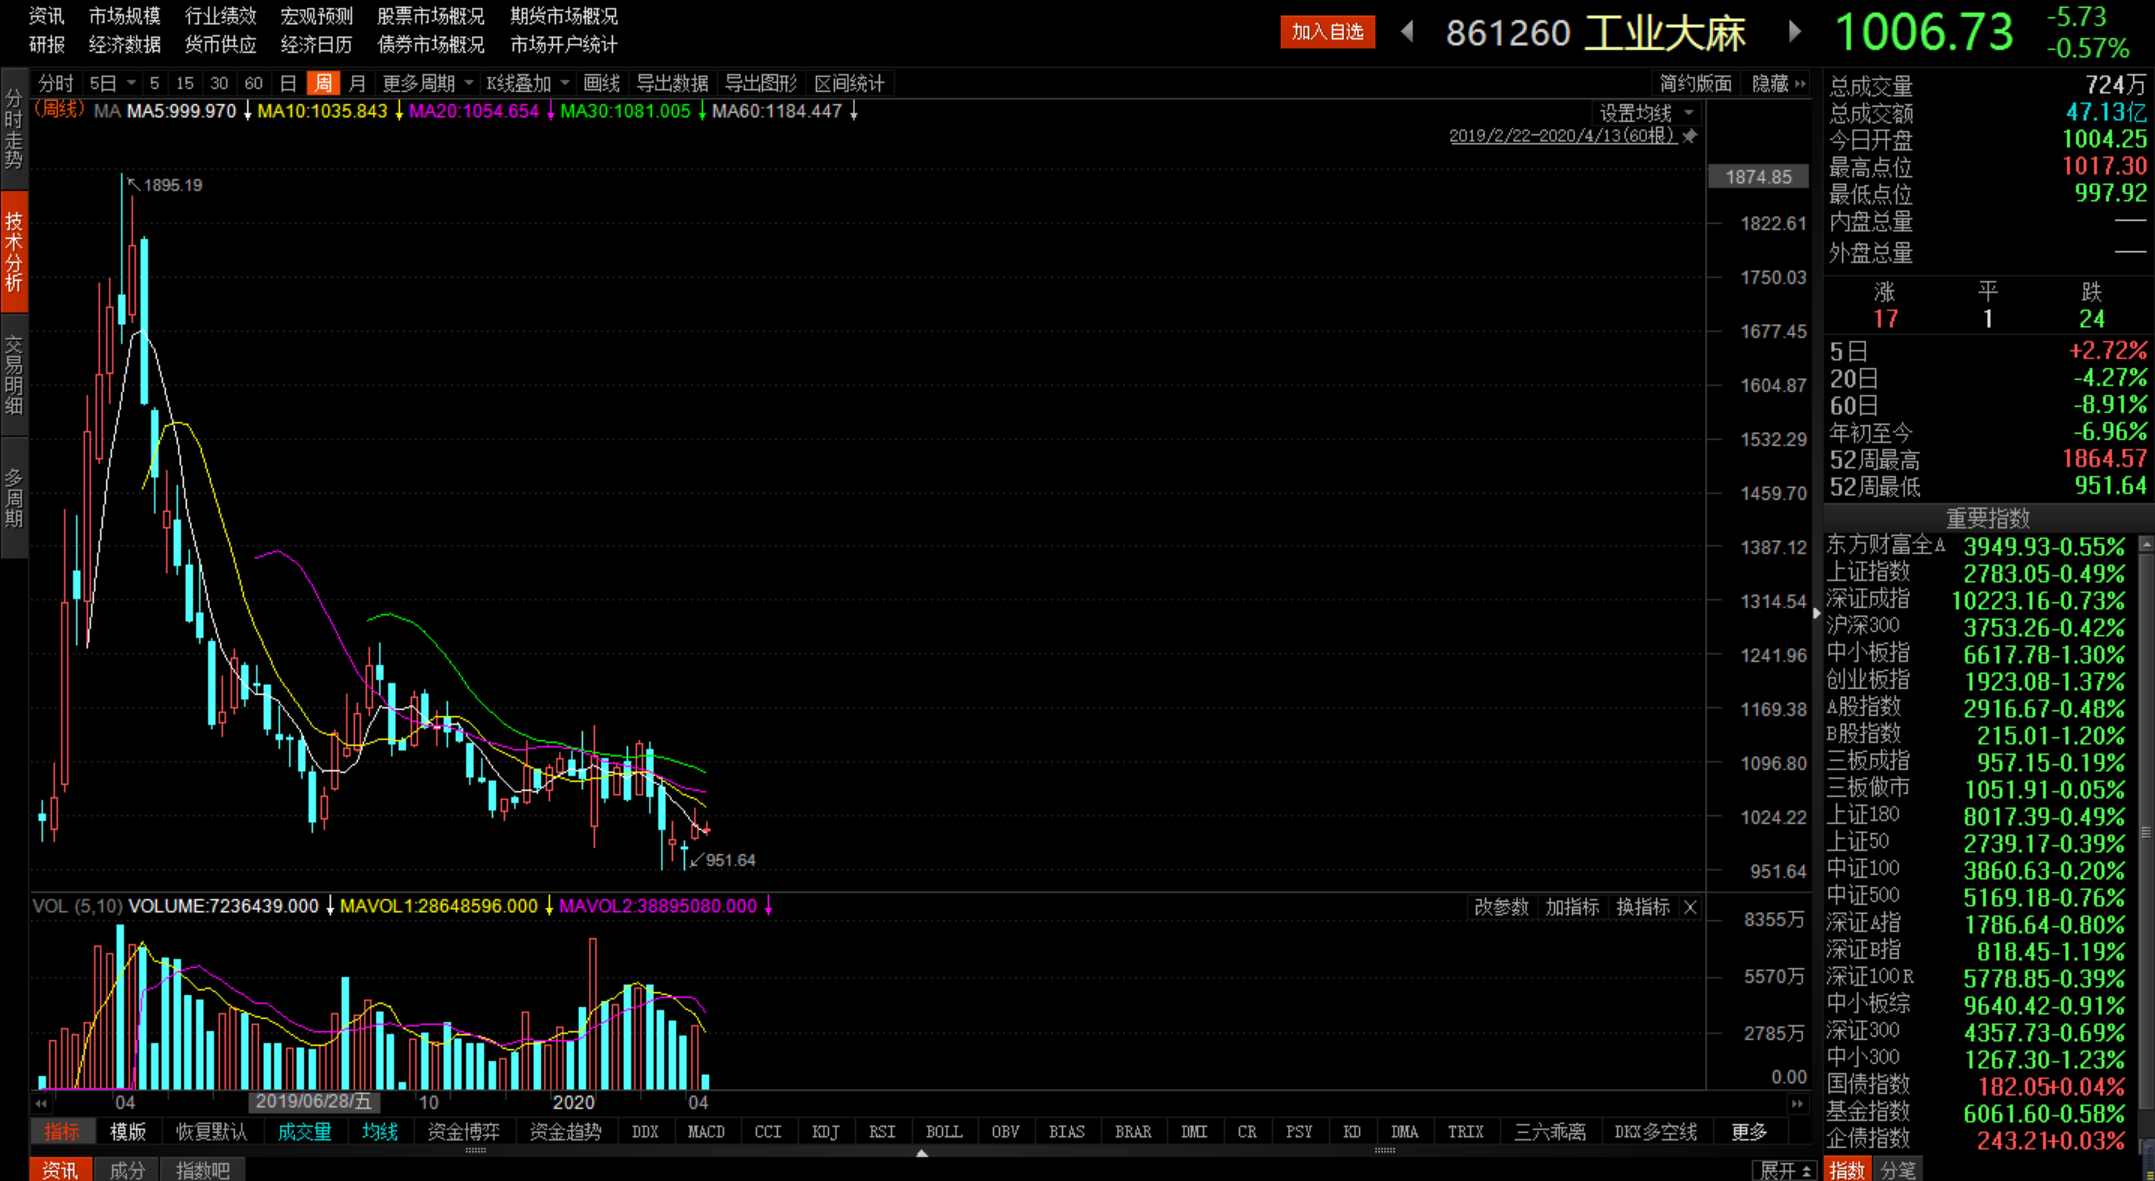This screenshot has height=1181, width=2155.
Task: Select monthly 月 K-line period
Action: (x=357, y=83)
